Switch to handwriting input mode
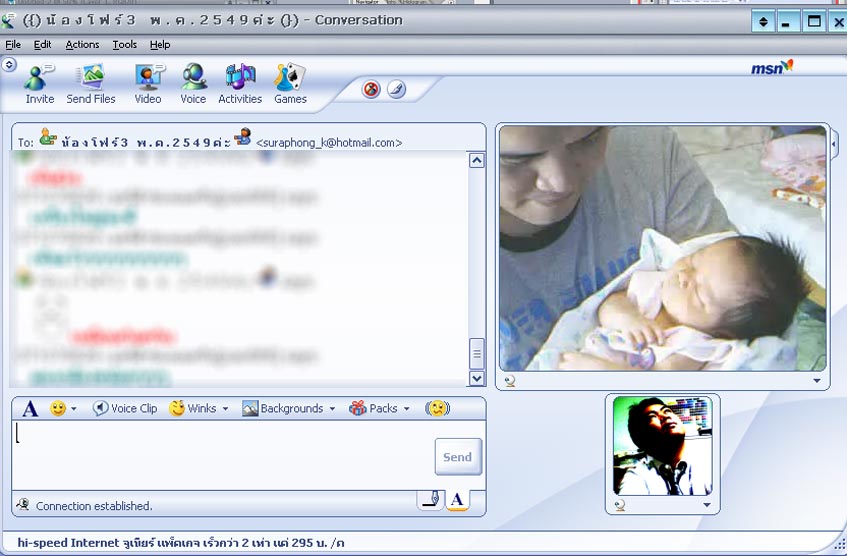The width and height of the screenshot is (847, 556). click(430, 499)
